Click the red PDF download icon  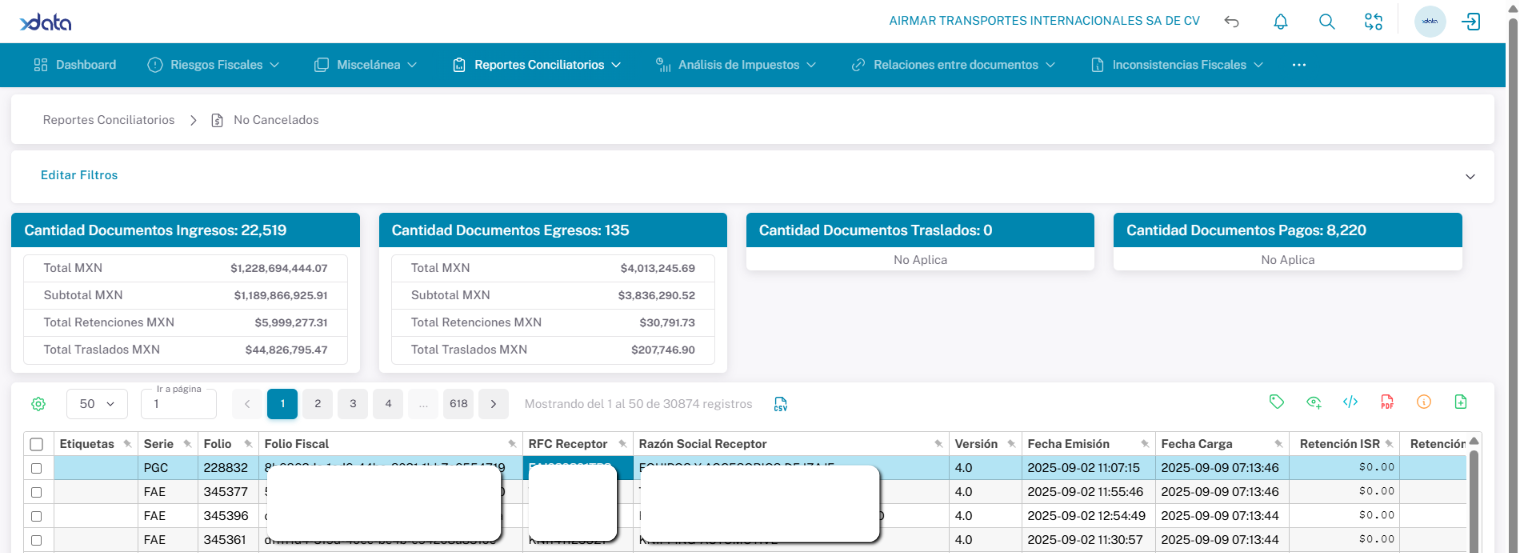click(1387, 402)
